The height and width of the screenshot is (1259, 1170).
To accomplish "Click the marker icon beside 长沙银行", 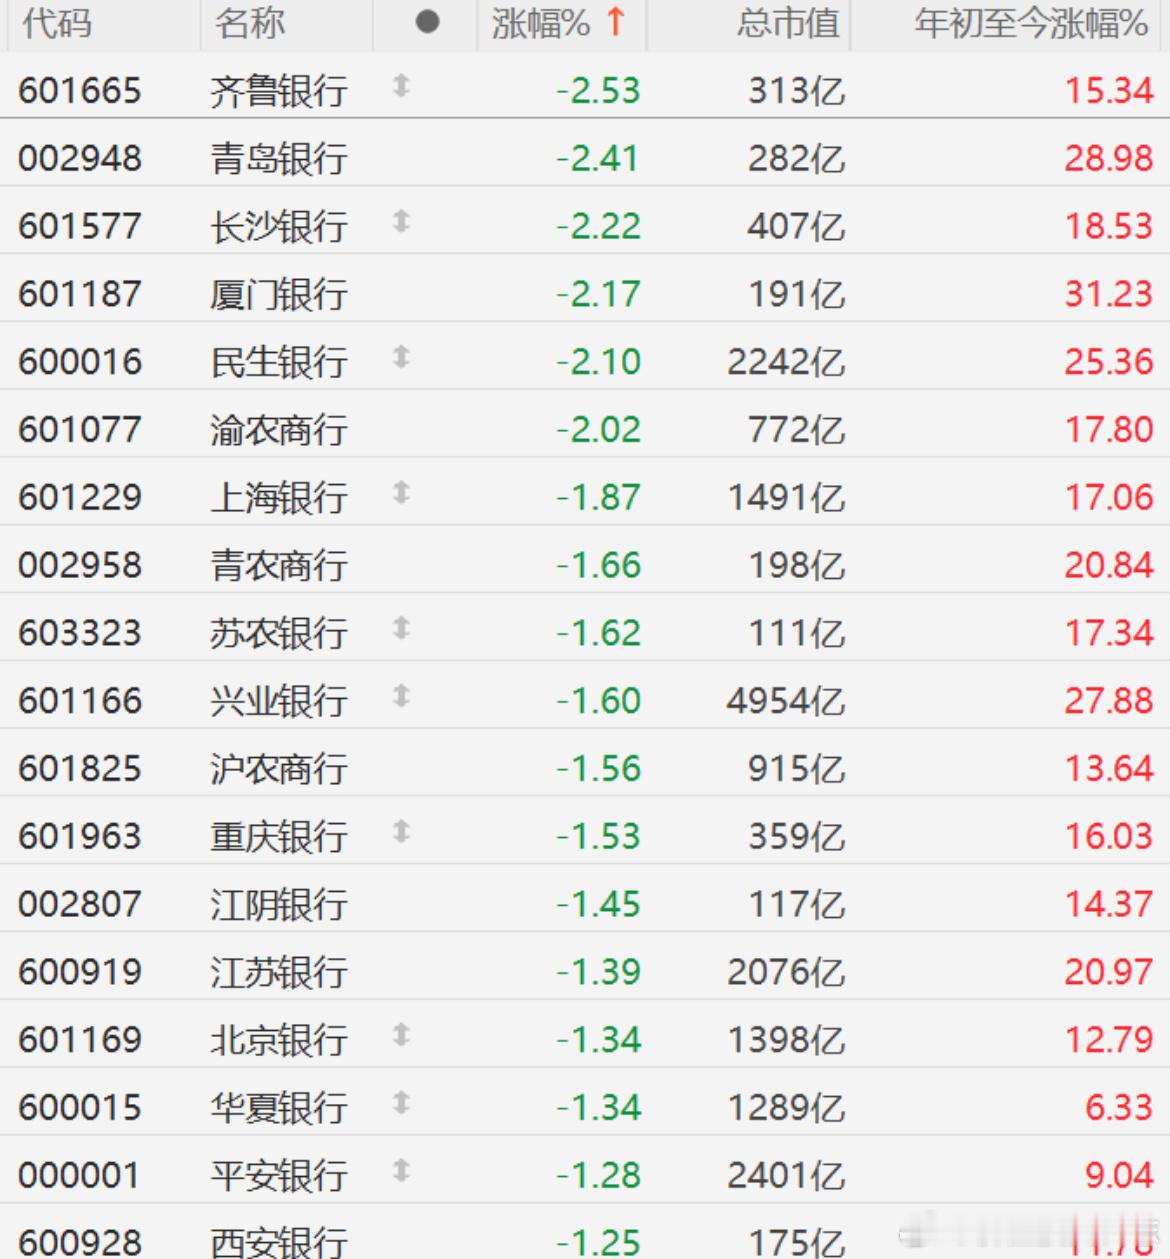I will [x=401, y=221].
